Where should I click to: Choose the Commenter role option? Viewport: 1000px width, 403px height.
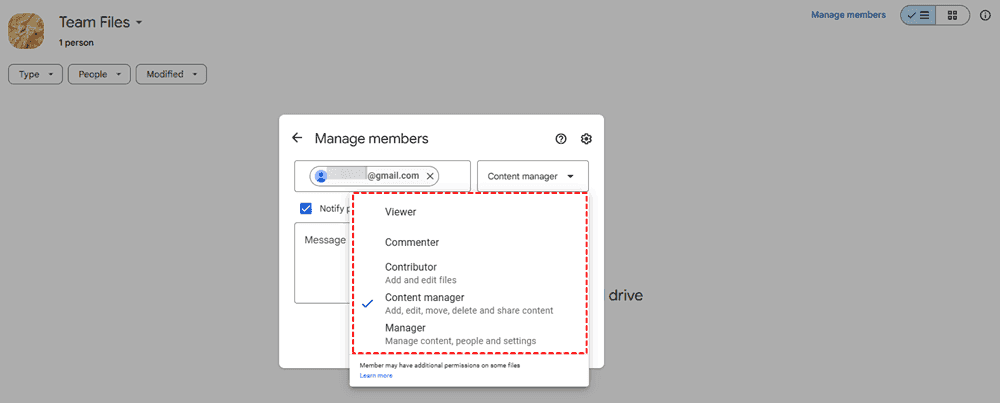coord(411,242)
